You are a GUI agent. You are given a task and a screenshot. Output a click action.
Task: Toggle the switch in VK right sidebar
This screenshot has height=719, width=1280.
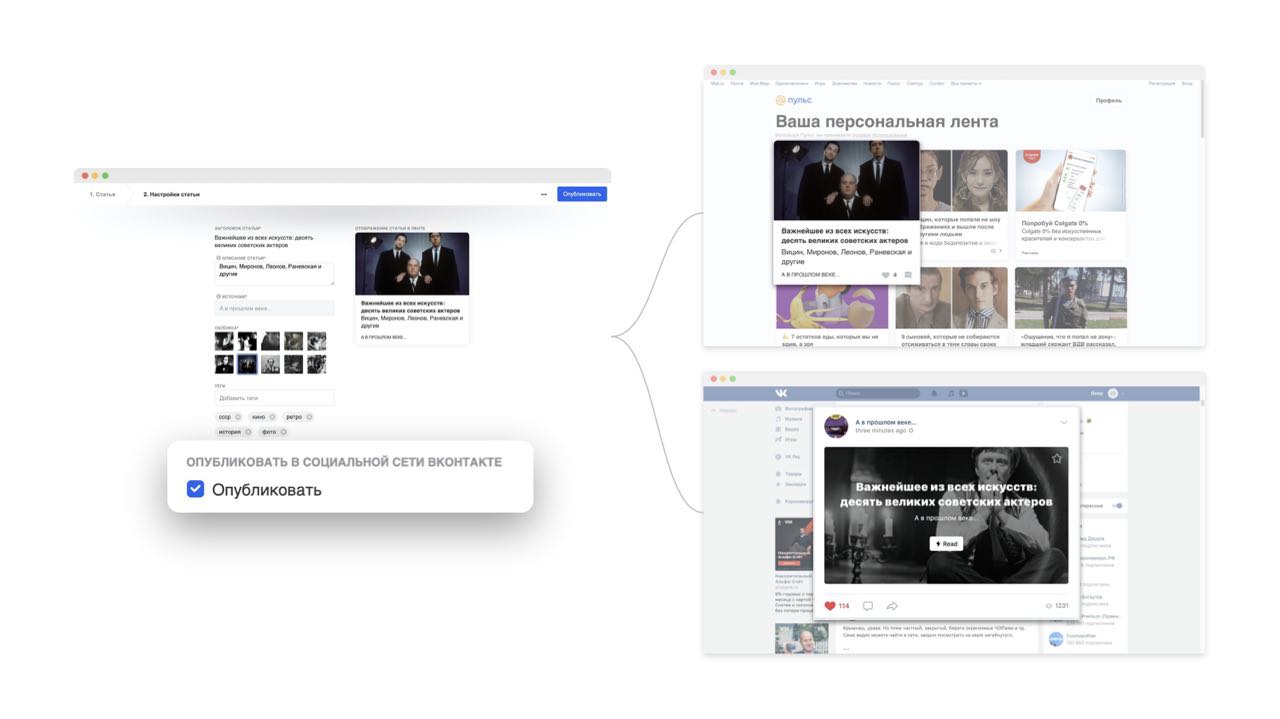click(x=1117, y=505)
